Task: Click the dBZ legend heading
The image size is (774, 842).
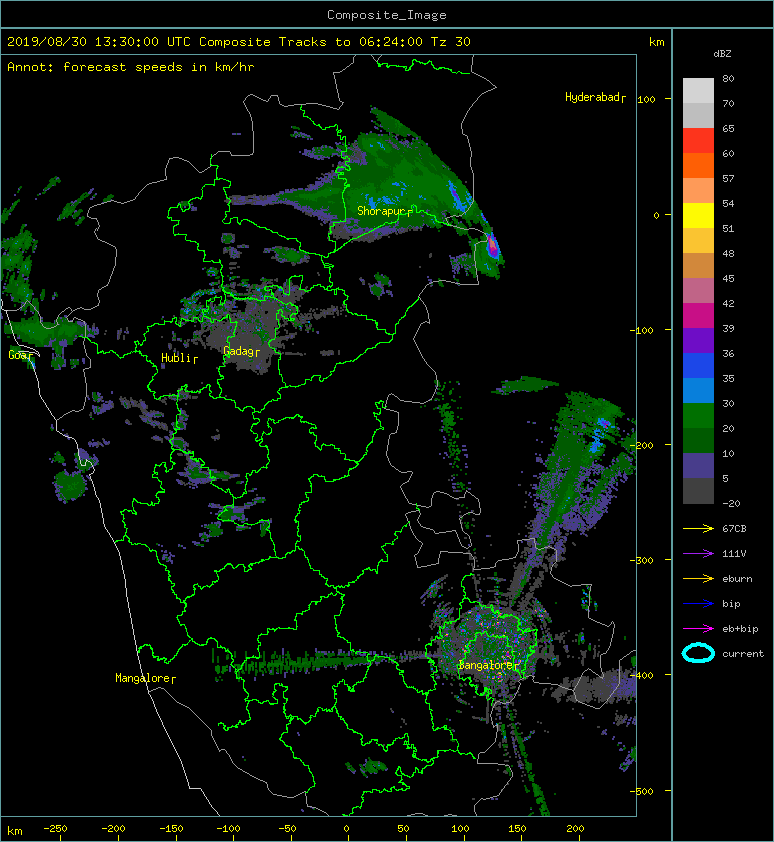Action: [722, 54]
